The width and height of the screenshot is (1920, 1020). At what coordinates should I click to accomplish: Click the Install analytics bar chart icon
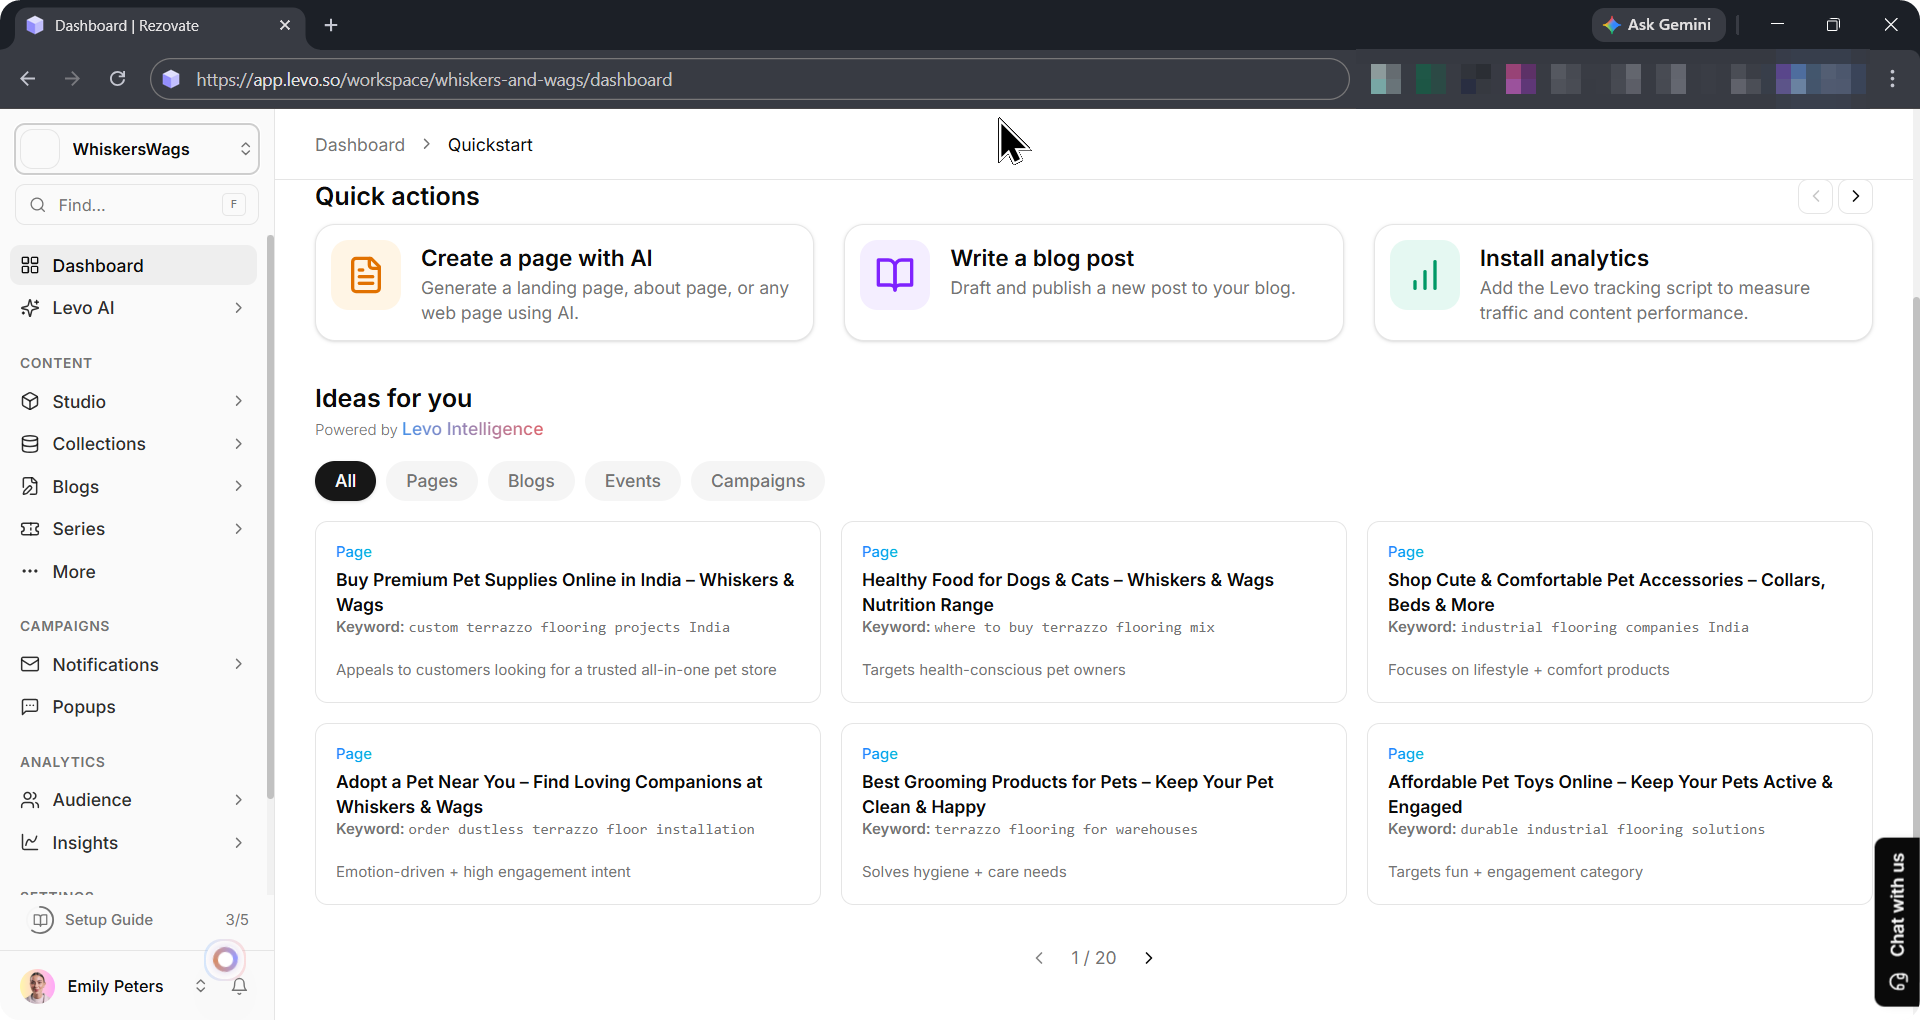click(1424, 275)
